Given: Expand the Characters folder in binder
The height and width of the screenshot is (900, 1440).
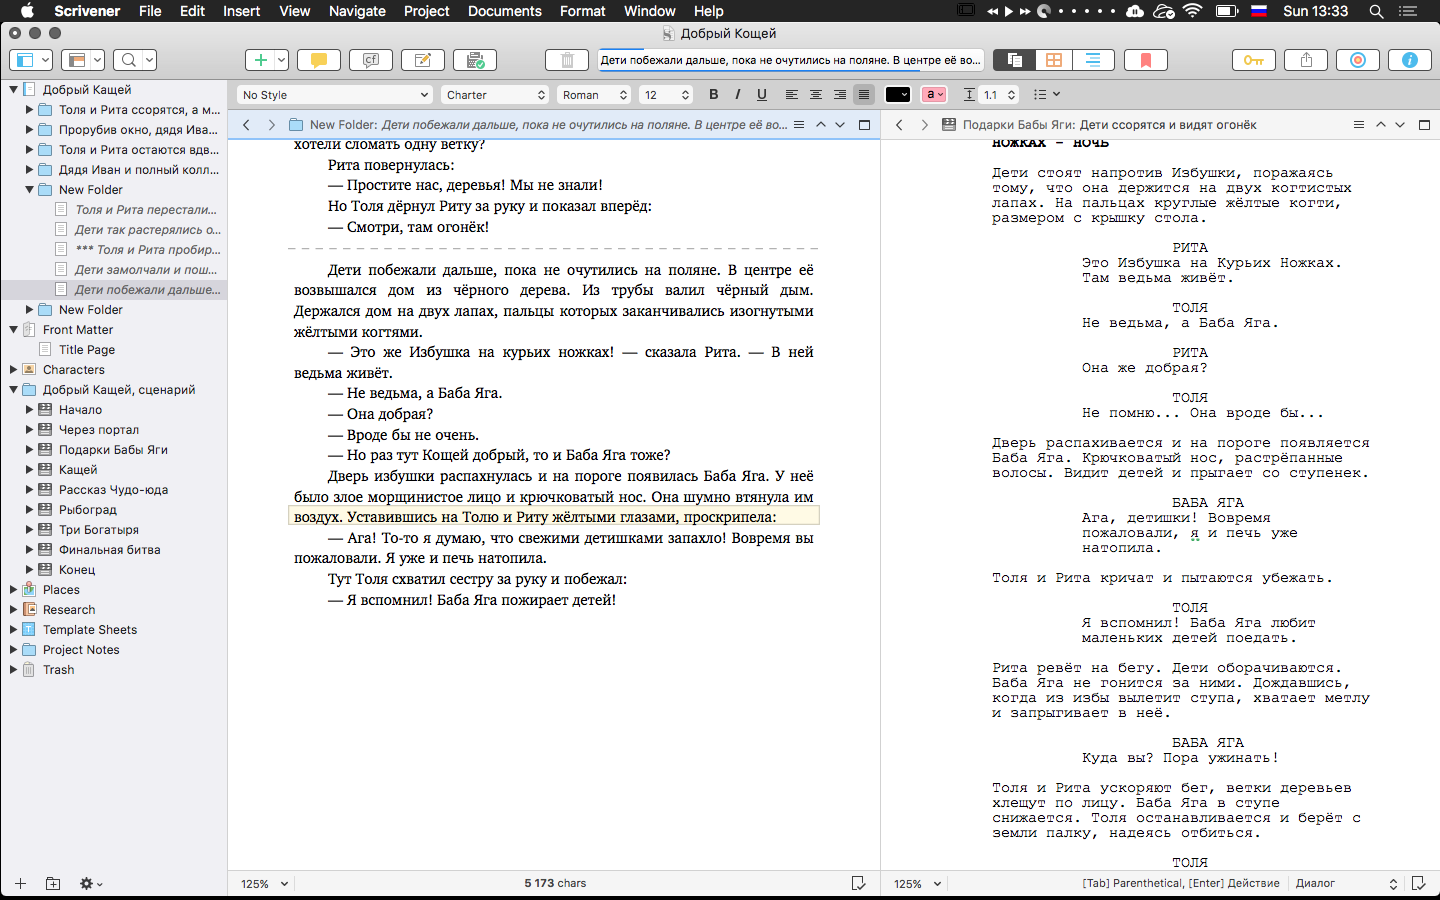Looking at the screenshot, I should pyautogui.click(x=14, y=370).
